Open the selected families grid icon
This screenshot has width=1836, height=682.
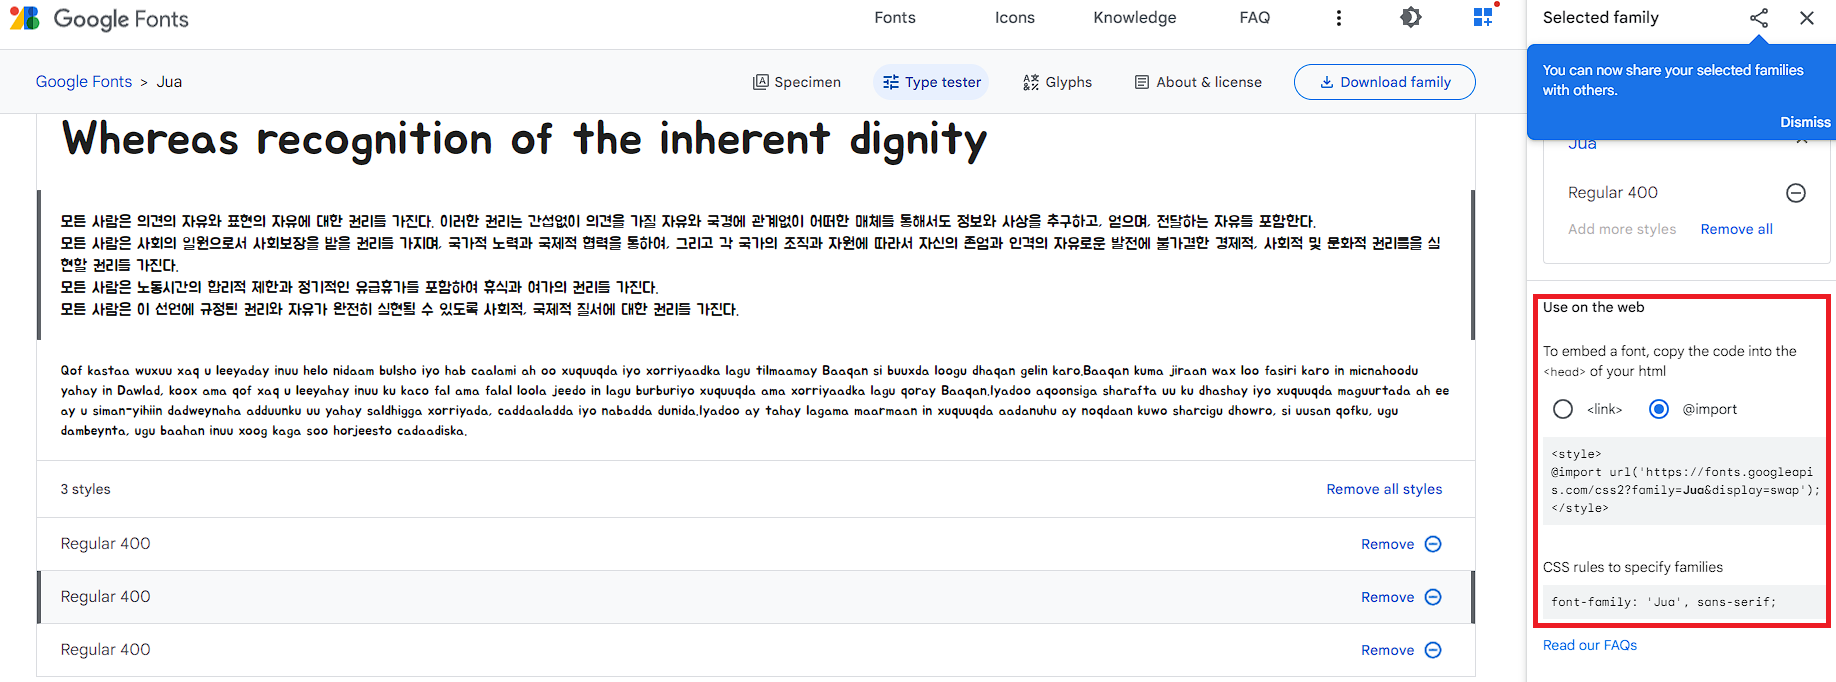point(1483,17)
